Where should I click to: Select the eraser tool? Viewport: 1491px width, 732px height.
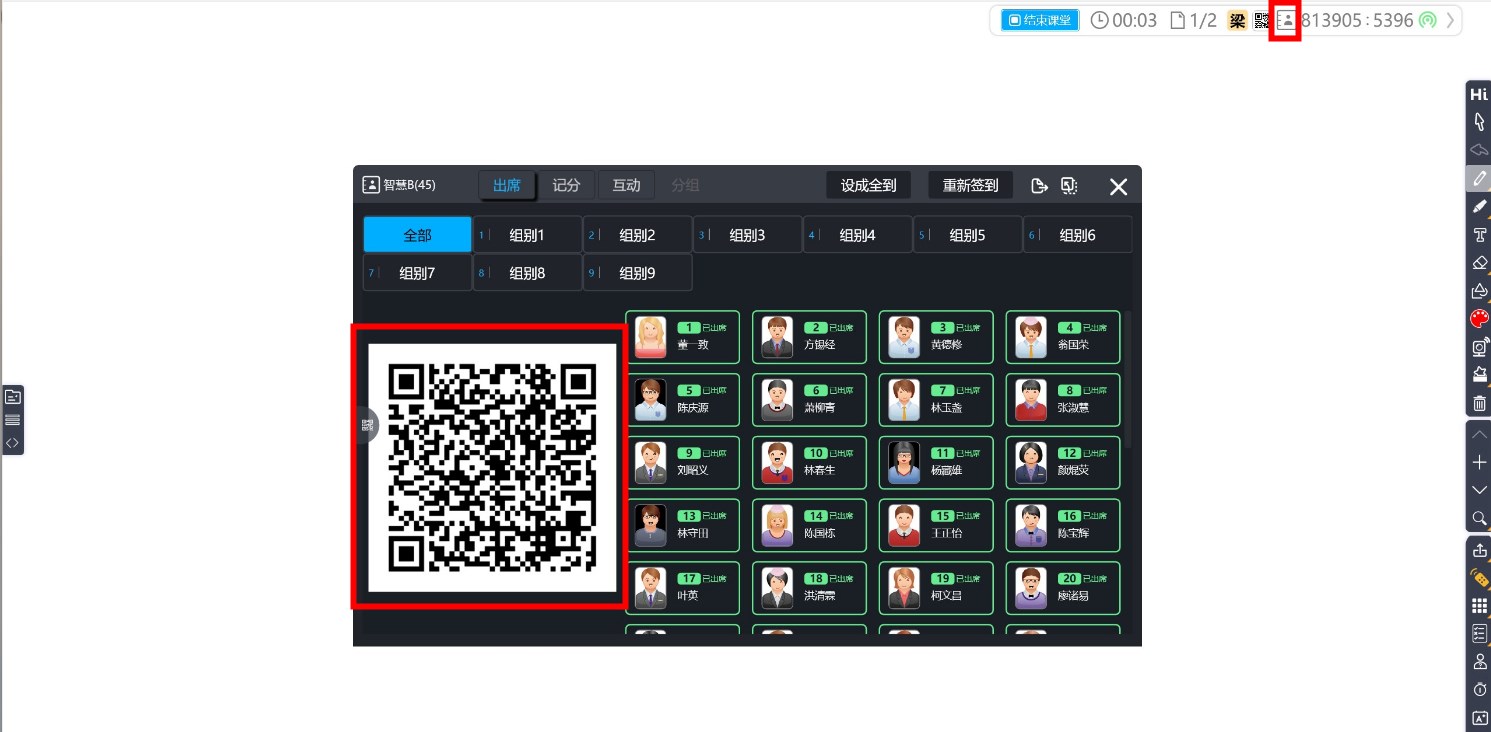point(1479,263)
